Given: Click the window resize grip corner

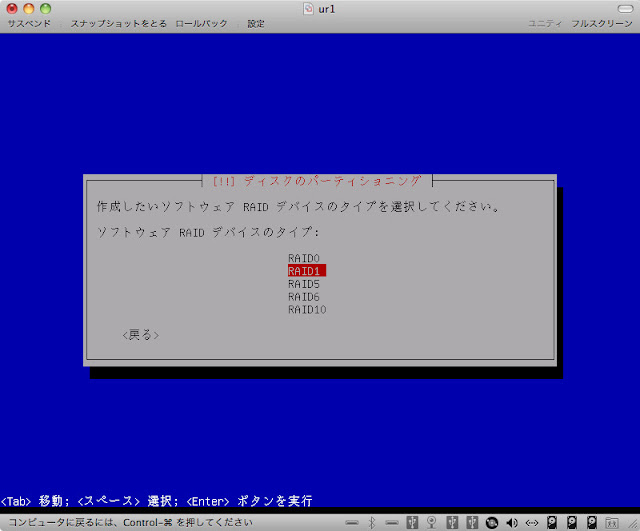Looking at the screenshot, I should pyautogui.click(x=634, y=525).
